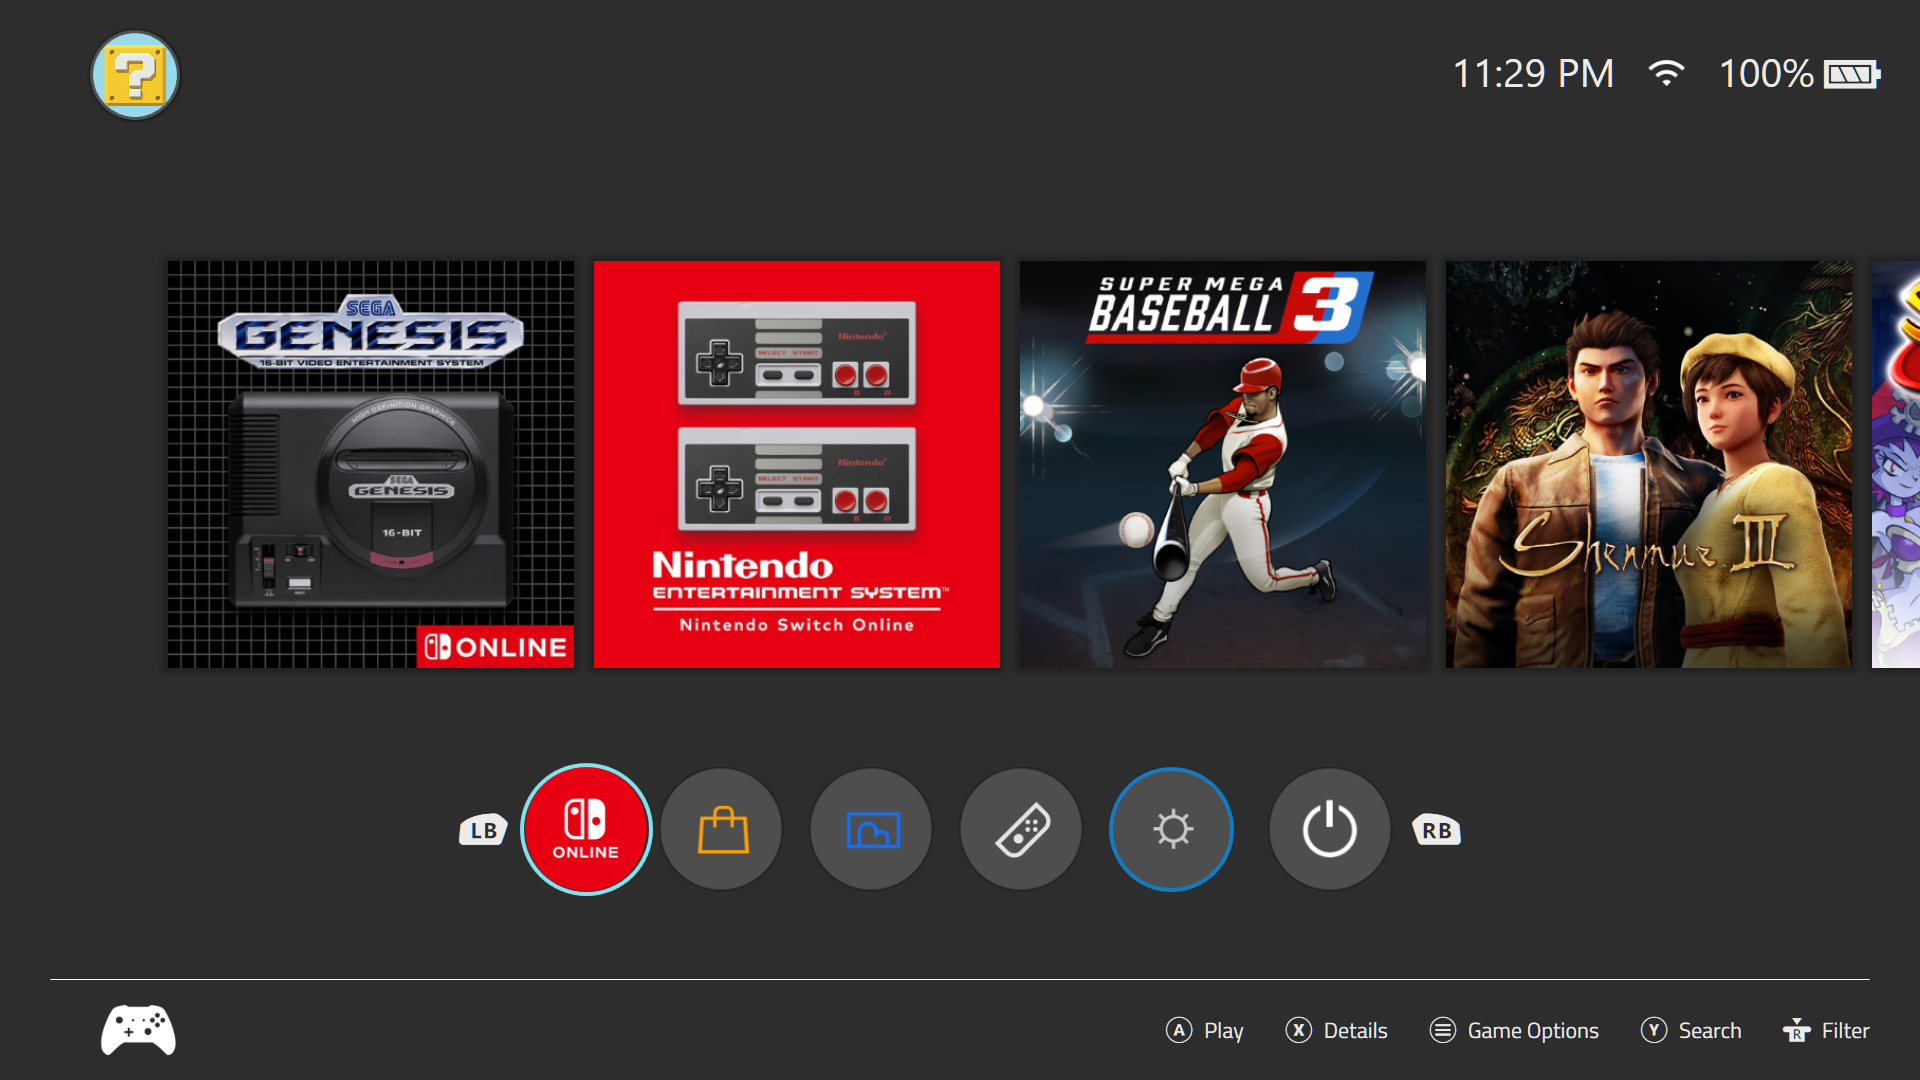
Task: Open the eShop shopping bag icon
Action: coord(722,829)
